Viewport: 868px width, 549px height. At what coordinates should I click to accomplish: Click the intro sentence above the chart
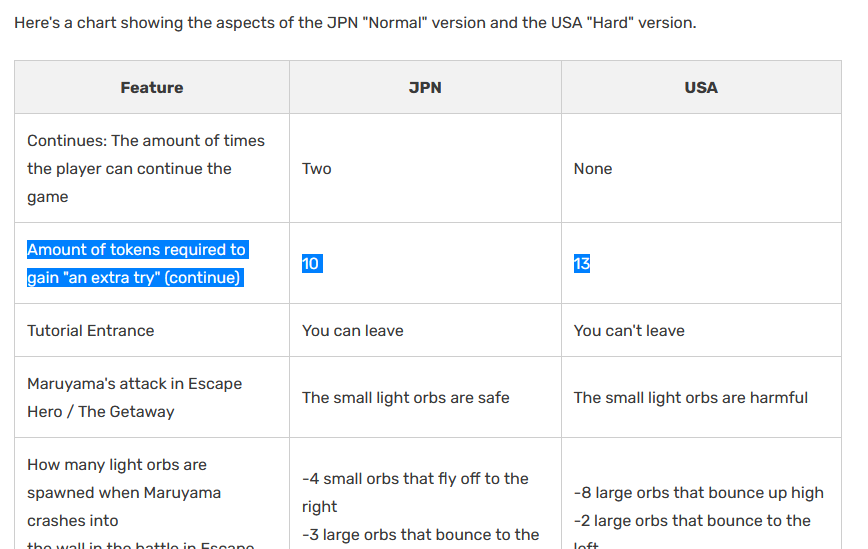[355, 22]
